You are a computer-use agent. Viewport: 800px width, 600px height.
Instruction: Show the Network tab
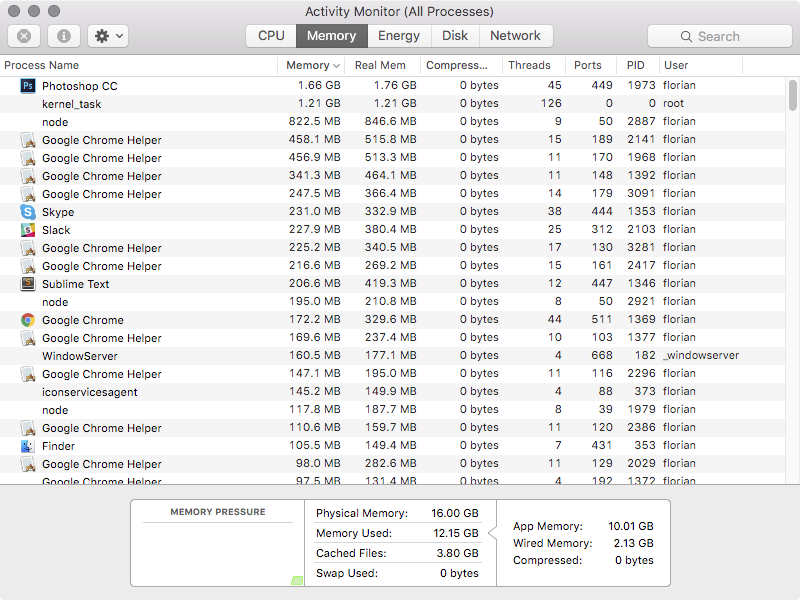(x=515, y=36)
